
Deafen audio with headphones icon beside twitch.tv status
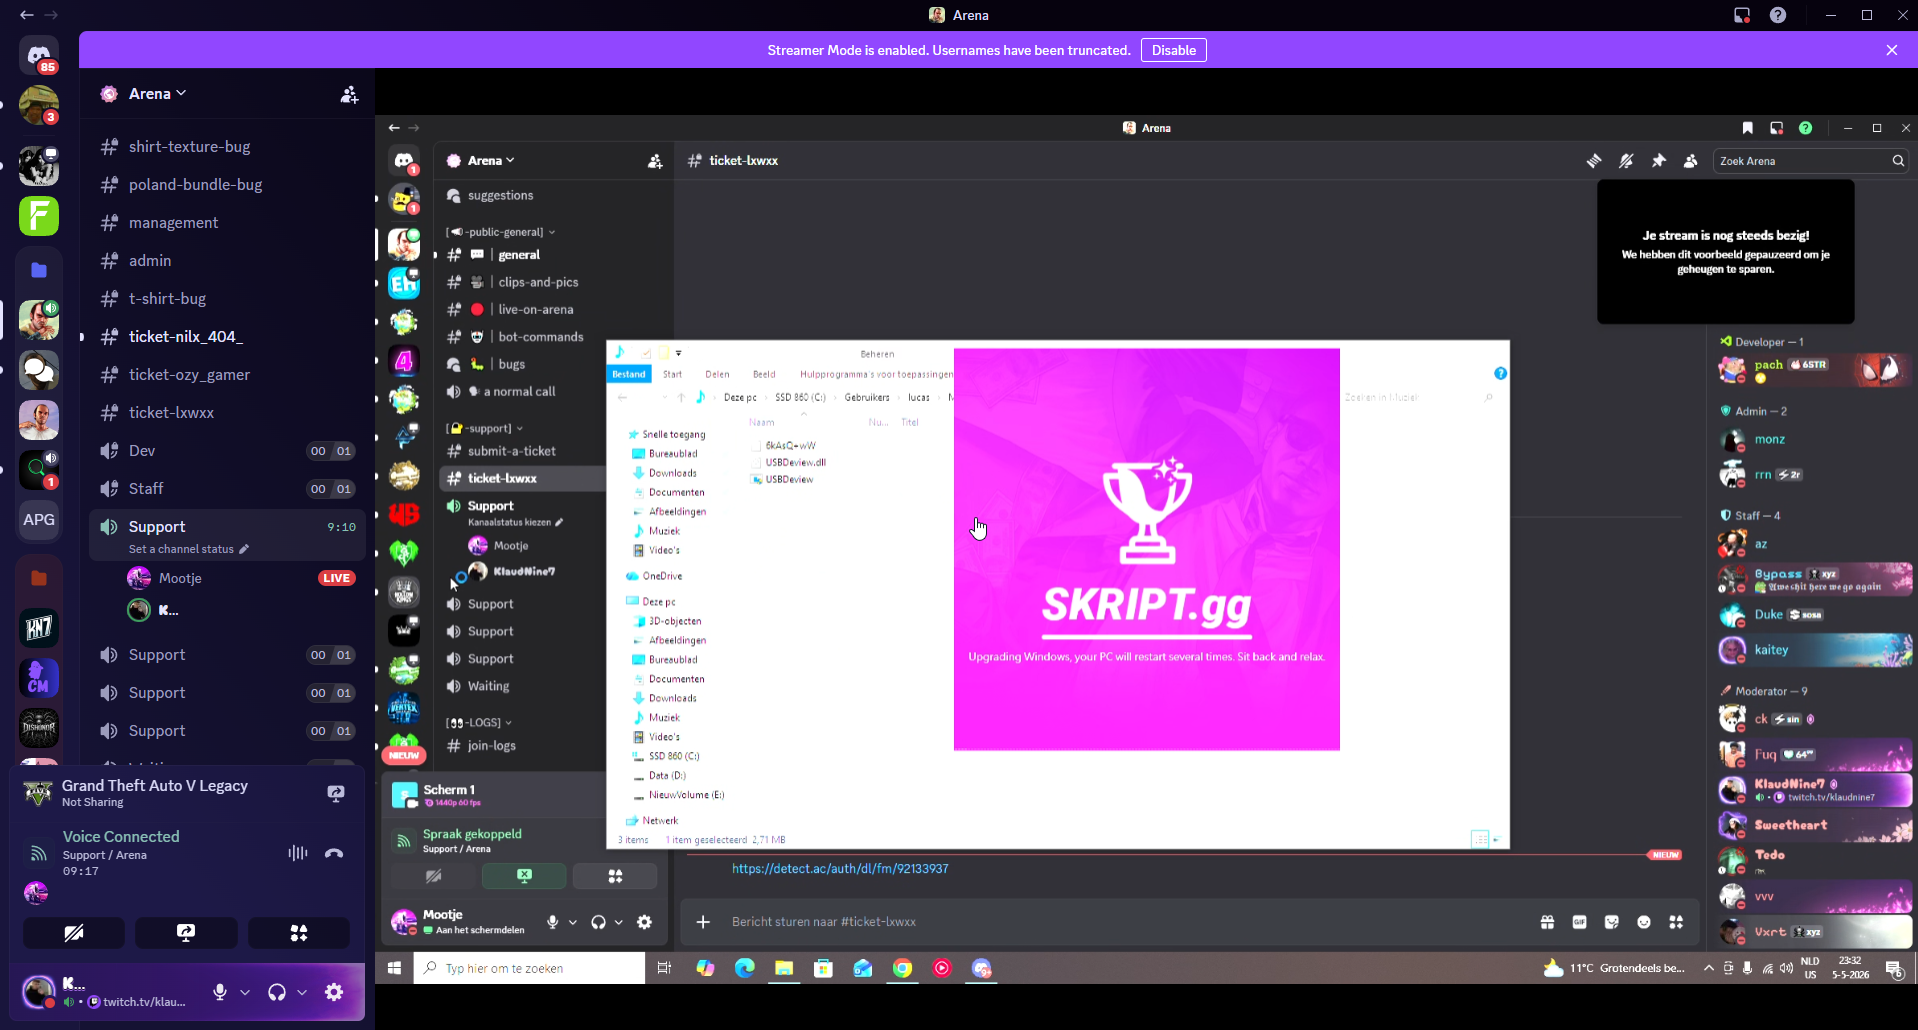277,992
